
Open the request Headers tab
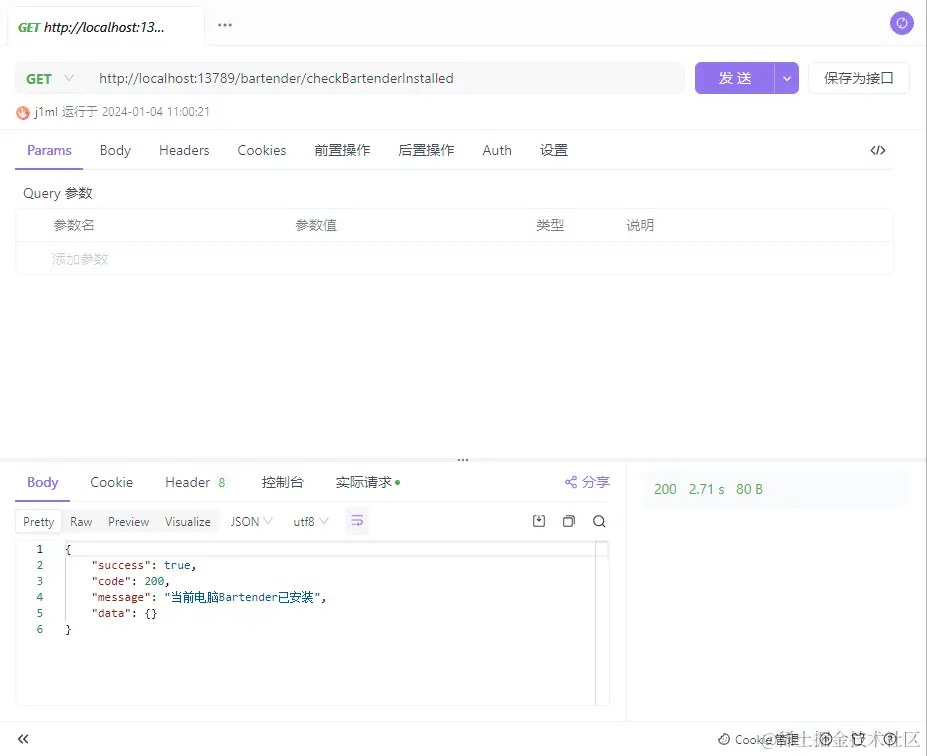pyautogui.click(x=184, y=150)
